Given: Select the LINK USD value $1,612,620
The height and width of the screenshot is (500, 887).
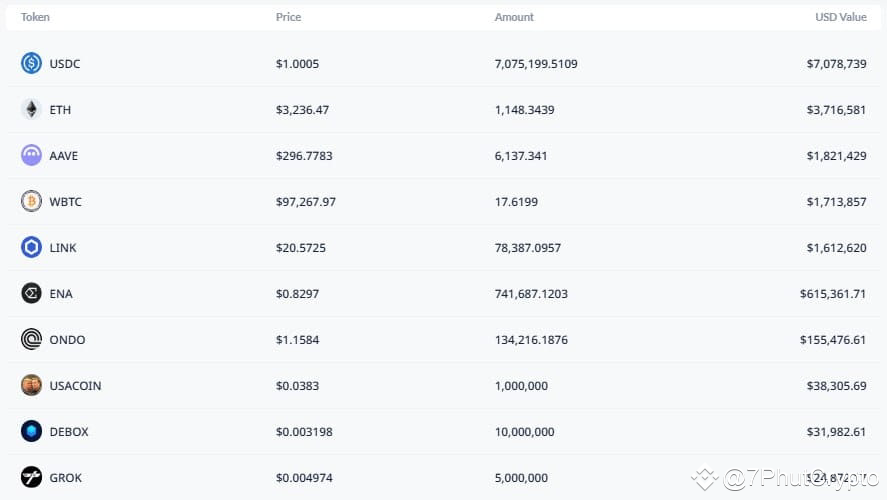Looking at the screenshot, I should coord(836,248).
